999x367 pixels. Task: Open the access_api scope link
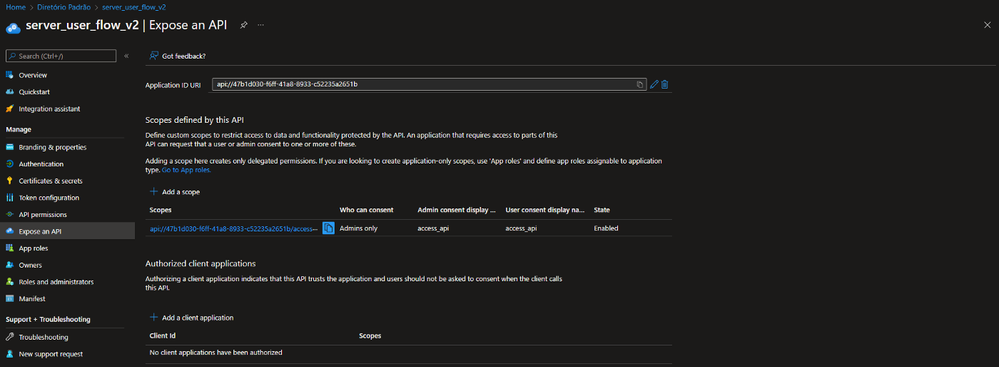233,228
